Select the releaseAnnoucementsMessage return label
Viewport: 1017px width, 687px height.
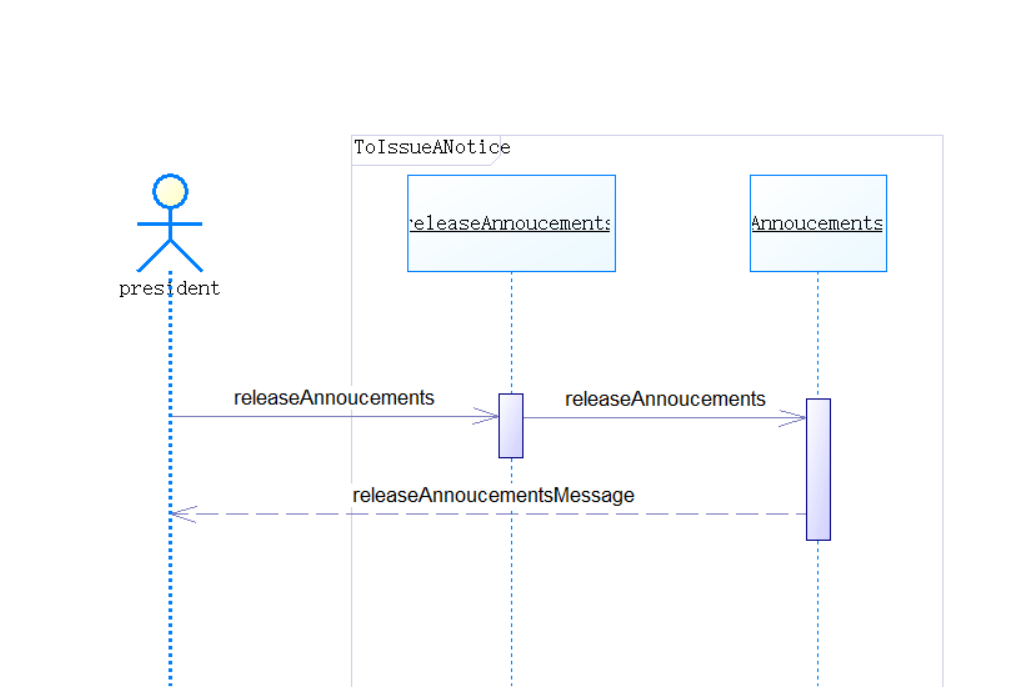pyautogui.click(x=493, y=496)
